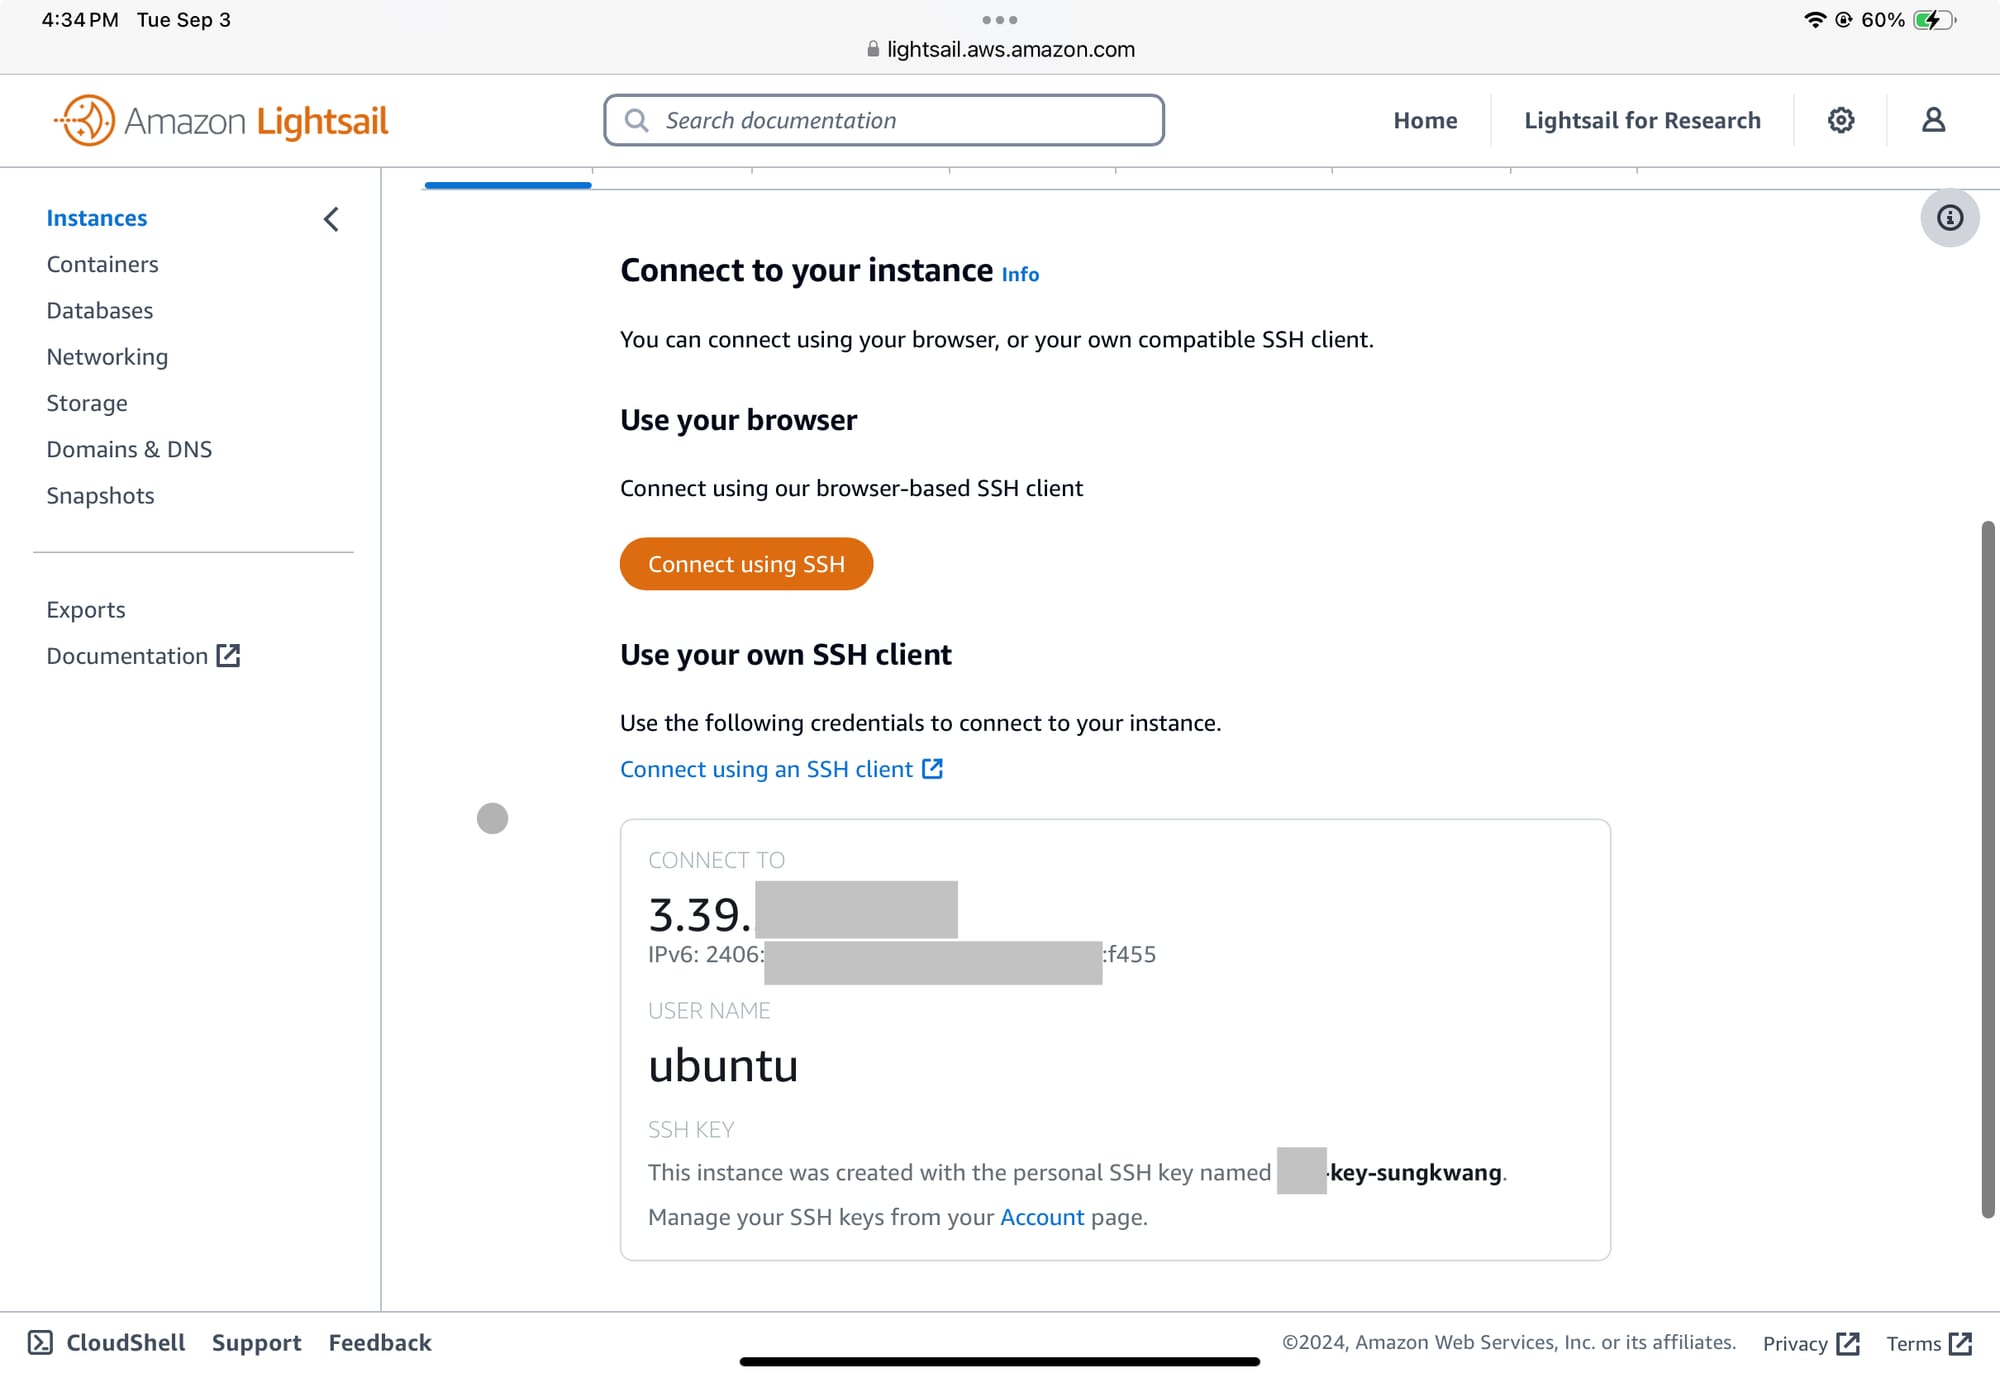The width and height of the screenshot is (2000, 1379).
Task: Click the CloudShell terminal icon
Action: [40, 1342]
